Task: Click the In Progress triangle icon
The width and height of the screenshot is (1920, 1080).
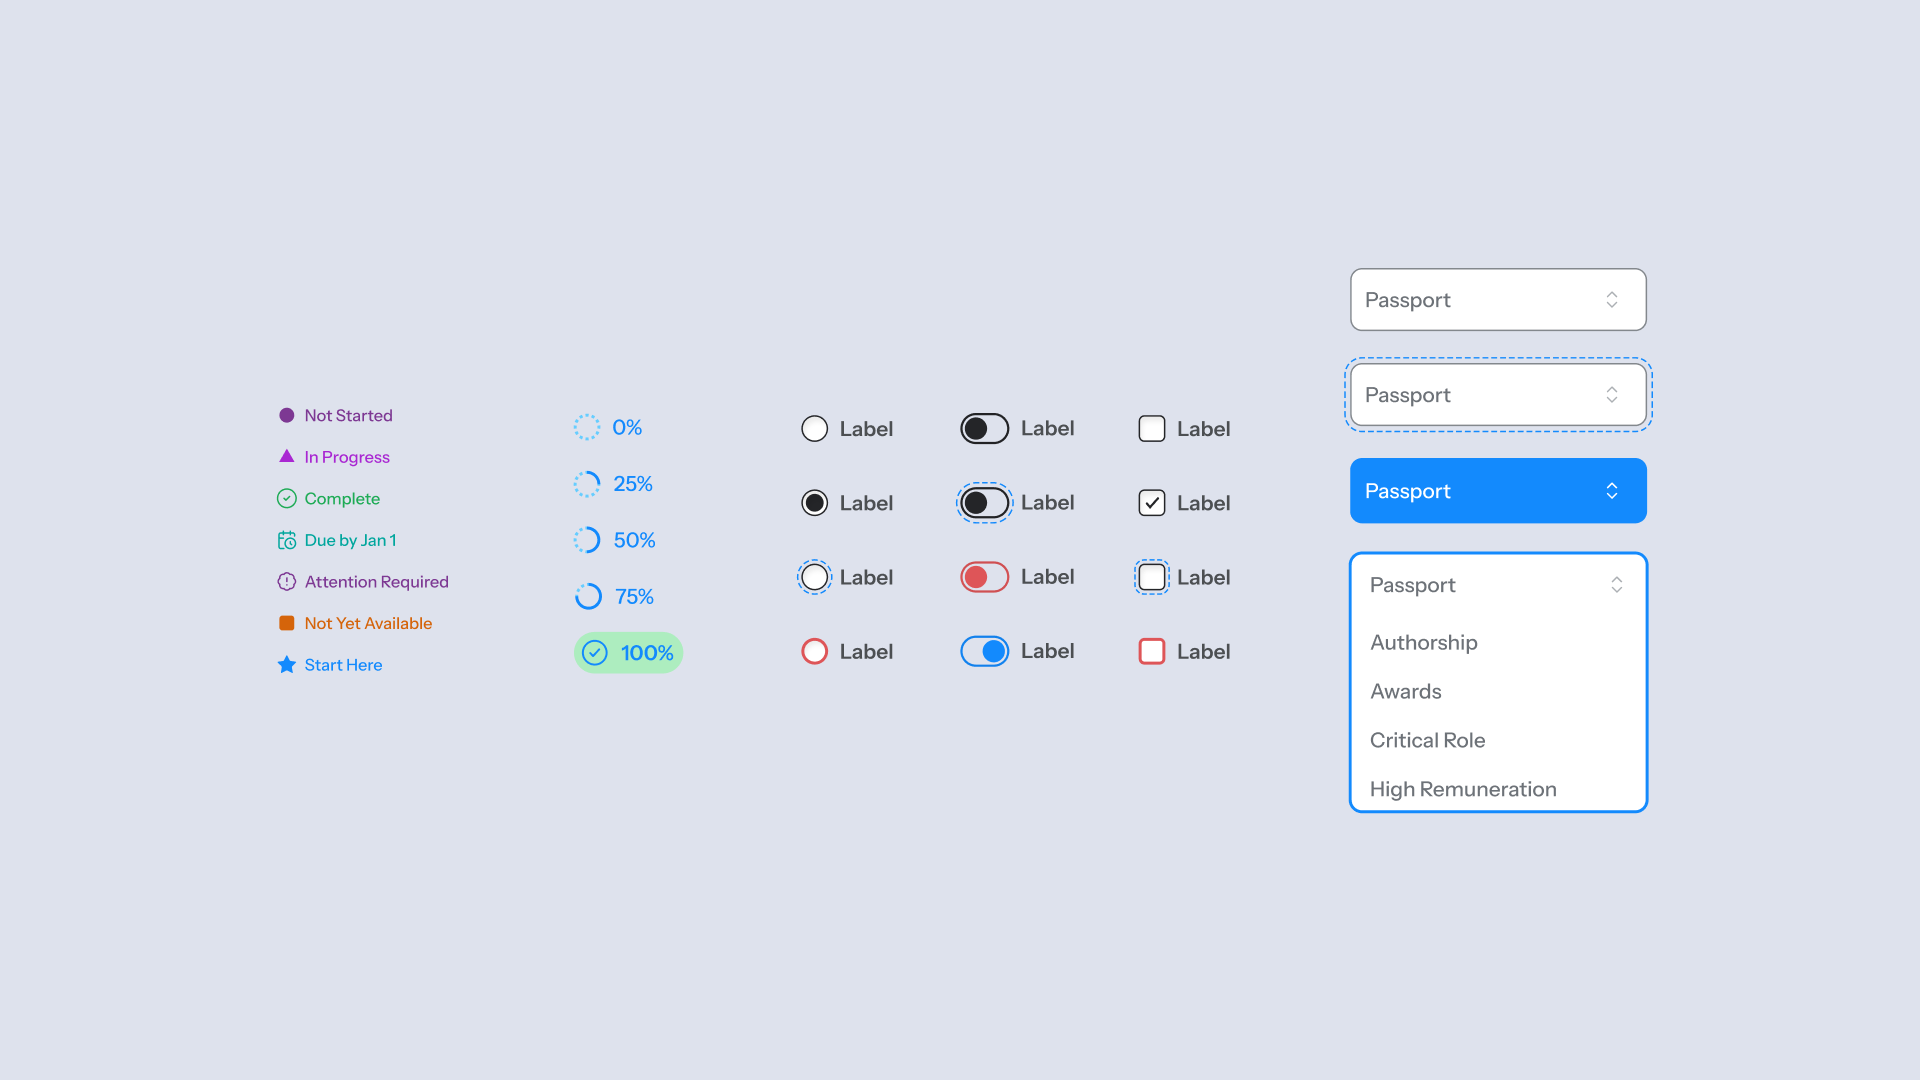Action: [x=286, y=456]
